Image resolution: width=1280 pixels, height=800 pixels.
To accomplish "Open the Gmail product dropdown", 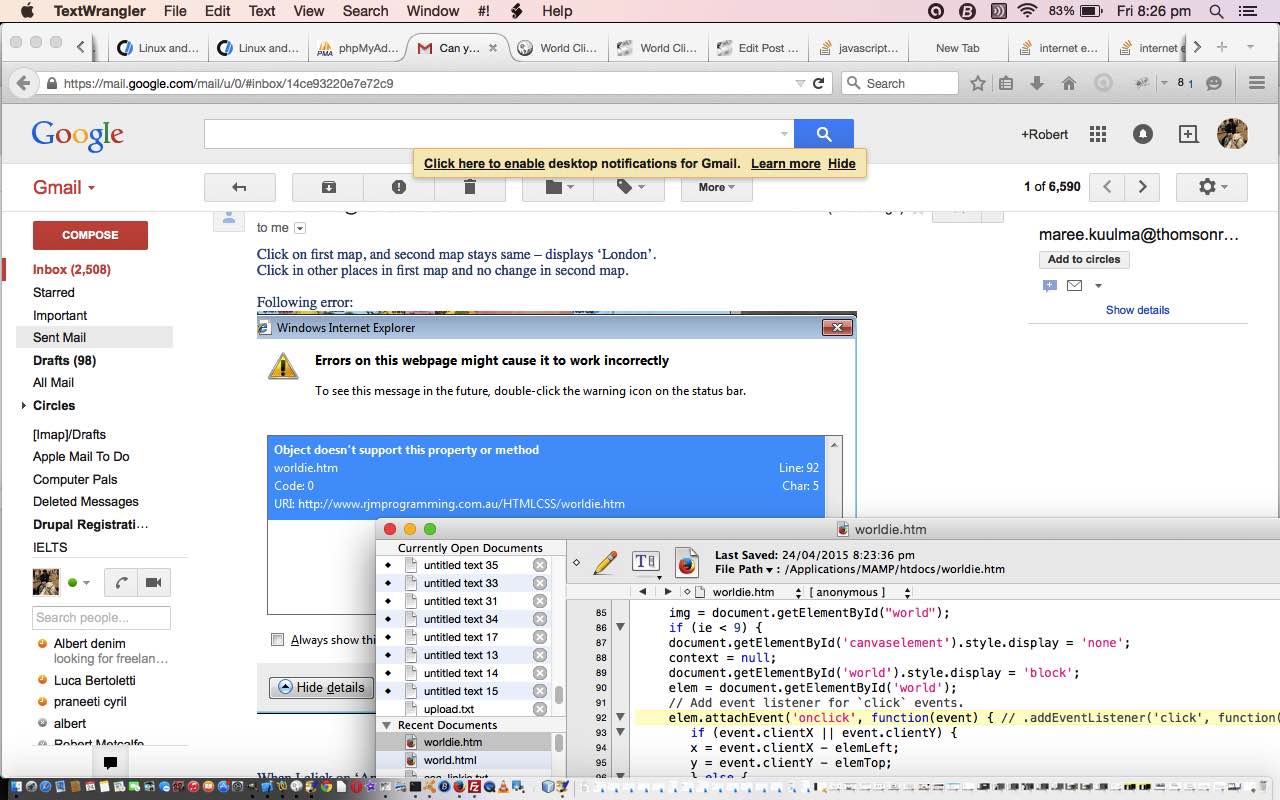I will click(64, 187).
